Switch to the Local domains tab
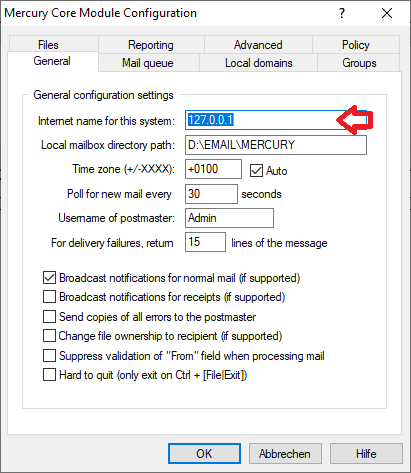Viewport: 411px width, 473px height. click(x=258, y=63)
